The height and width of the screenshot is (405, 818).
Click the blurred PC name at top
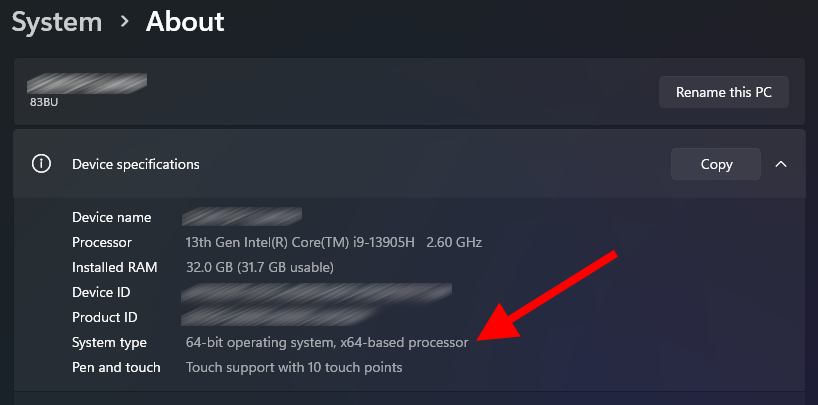(87, 83)
